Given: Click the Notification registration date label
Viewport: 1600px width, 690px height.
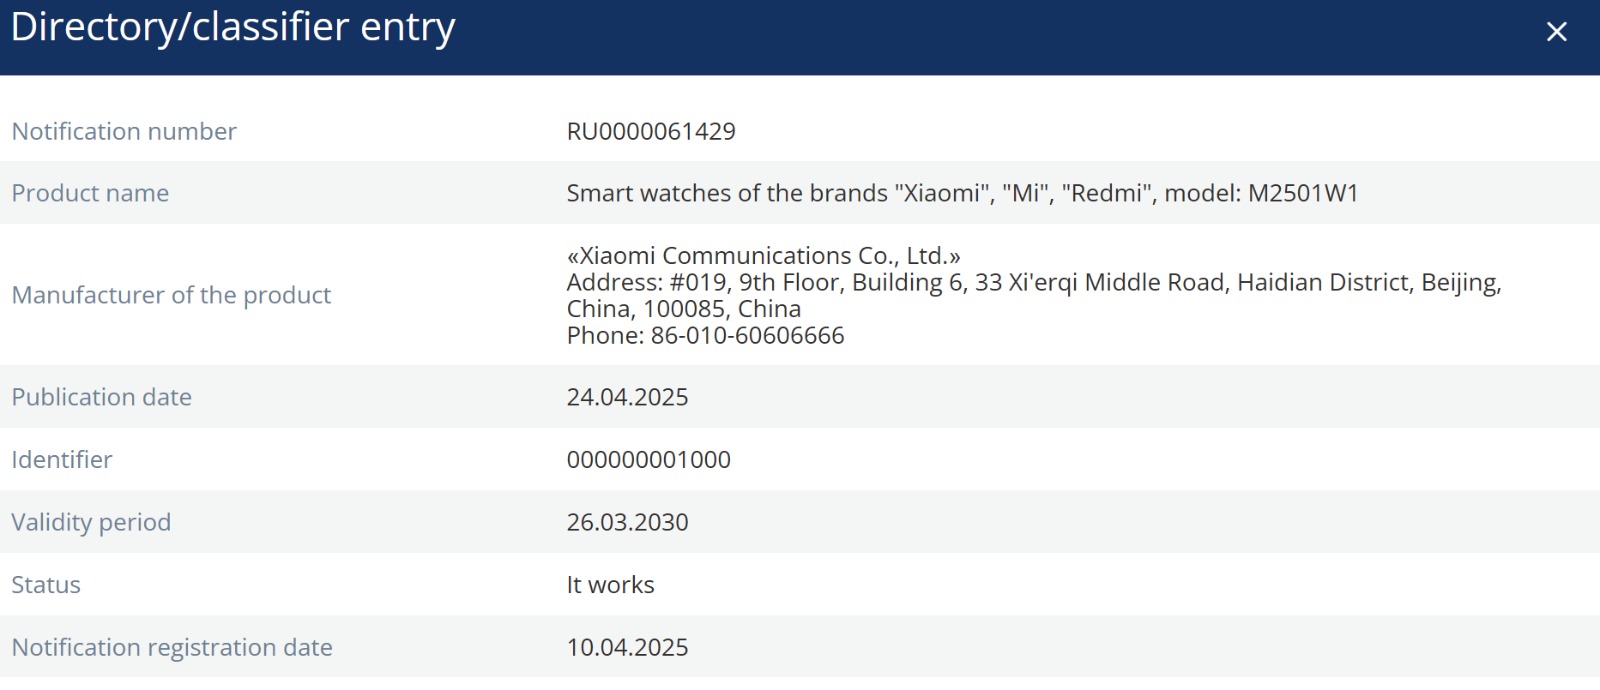Looking at the screenshot, I should pyautogui.click(x=172, y=647).
